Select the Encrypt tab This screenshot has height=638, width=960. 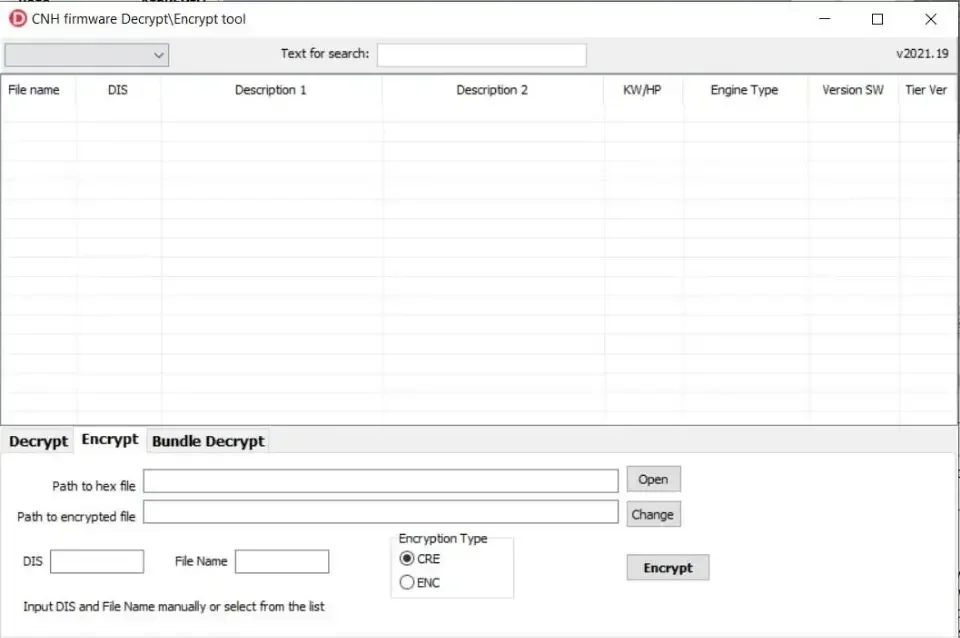[110, 440]
